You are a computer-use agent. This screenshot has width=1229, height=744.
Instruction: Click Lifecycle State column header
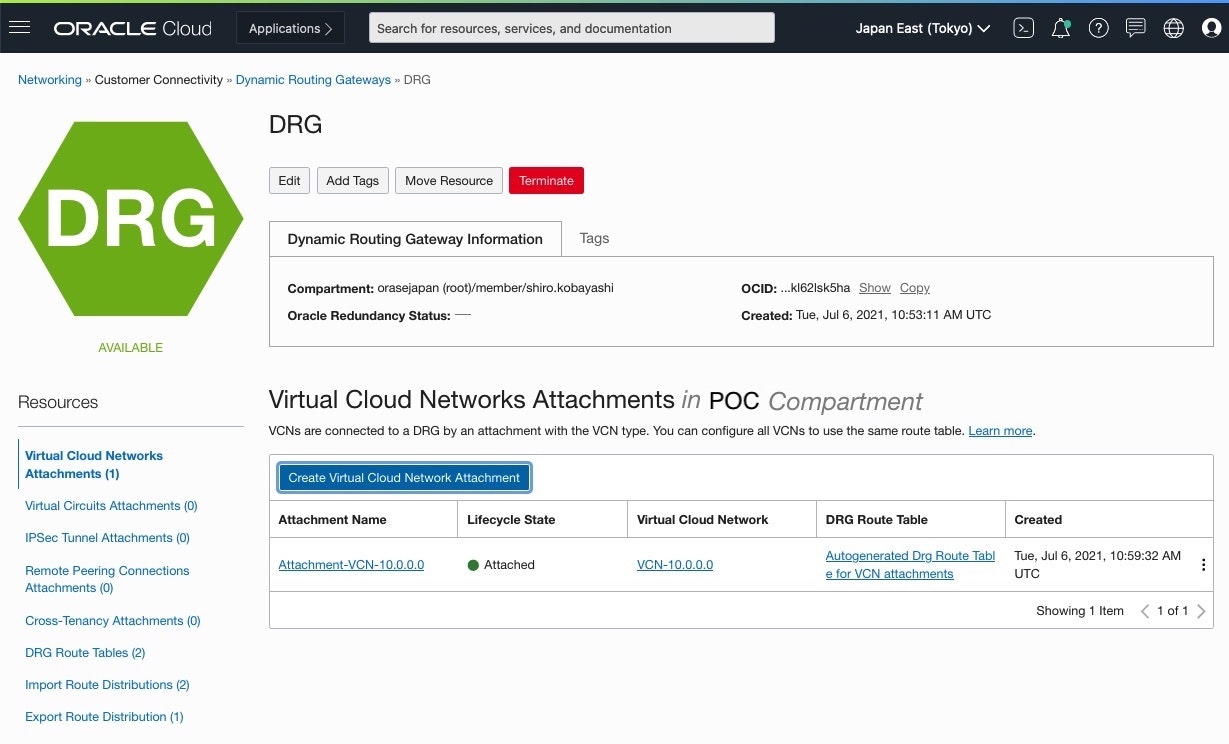click(511, 520)
